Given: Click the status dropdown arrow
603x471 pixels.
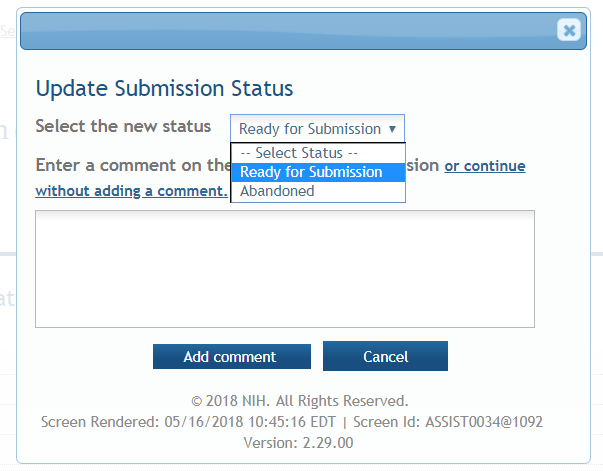Looking at the screenshot, I should 393,129.
